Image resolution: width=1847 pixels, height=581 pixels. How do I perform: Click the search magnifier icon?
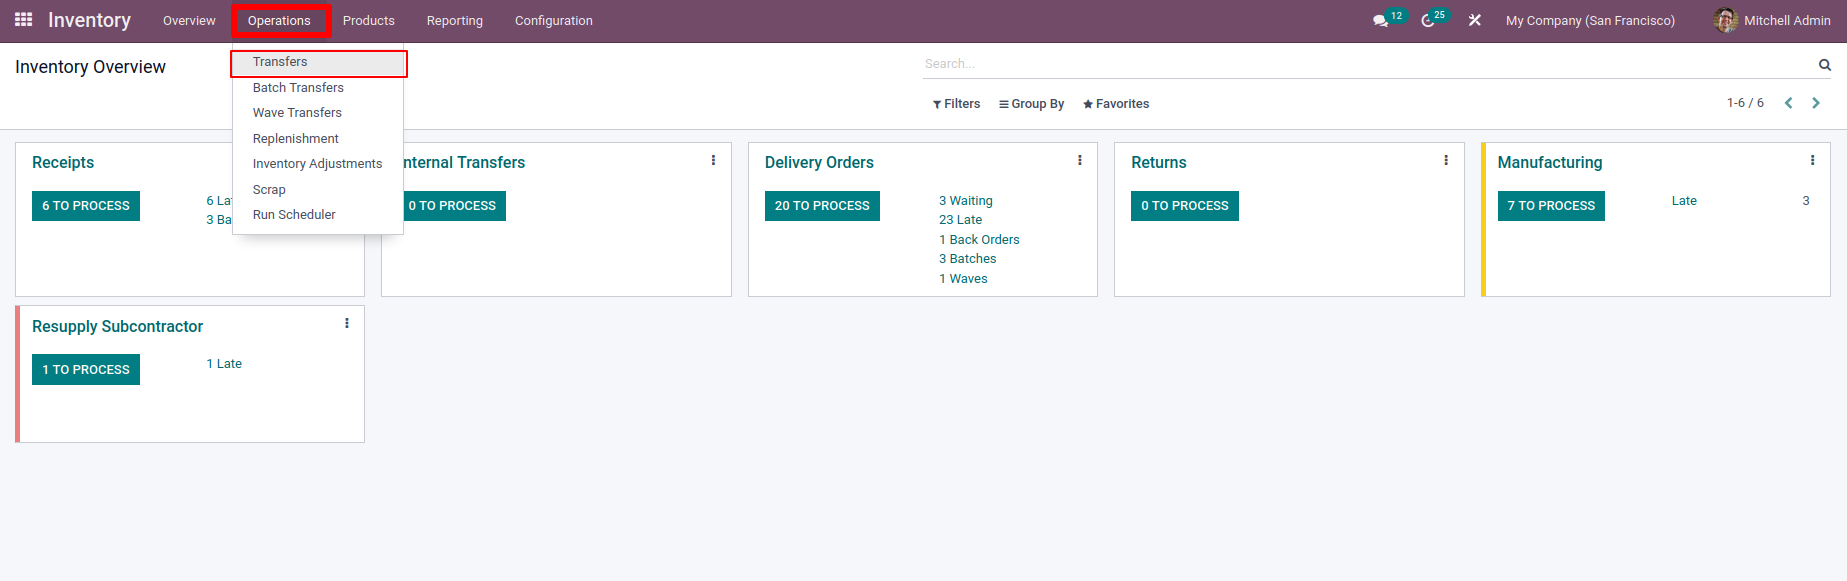(1825, 64)
